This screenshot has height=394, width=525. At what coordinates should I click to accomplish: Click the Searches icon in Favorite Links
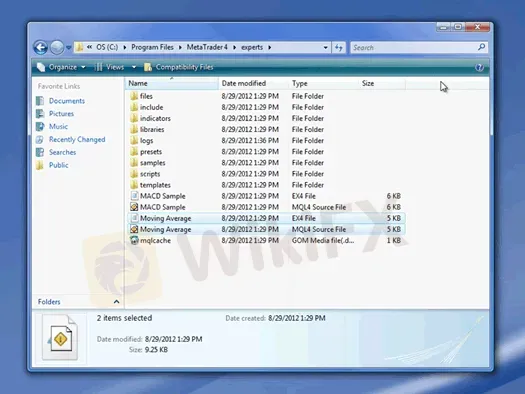pos(40,152)
